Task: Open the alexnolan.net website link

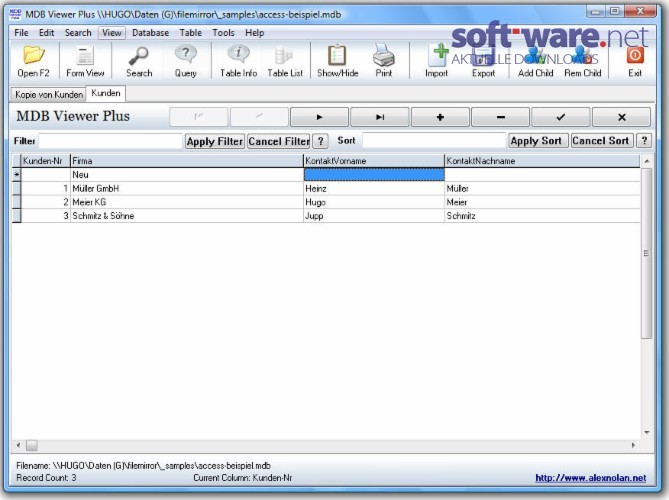Action: (590, 478)
